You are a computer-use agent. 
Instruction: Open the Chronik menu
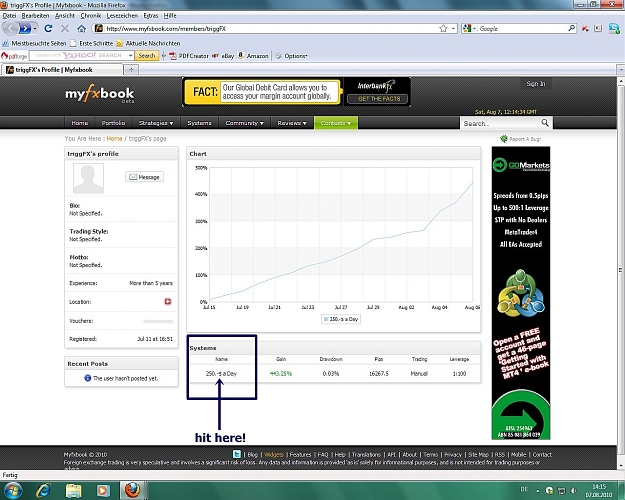click(90, 16)
